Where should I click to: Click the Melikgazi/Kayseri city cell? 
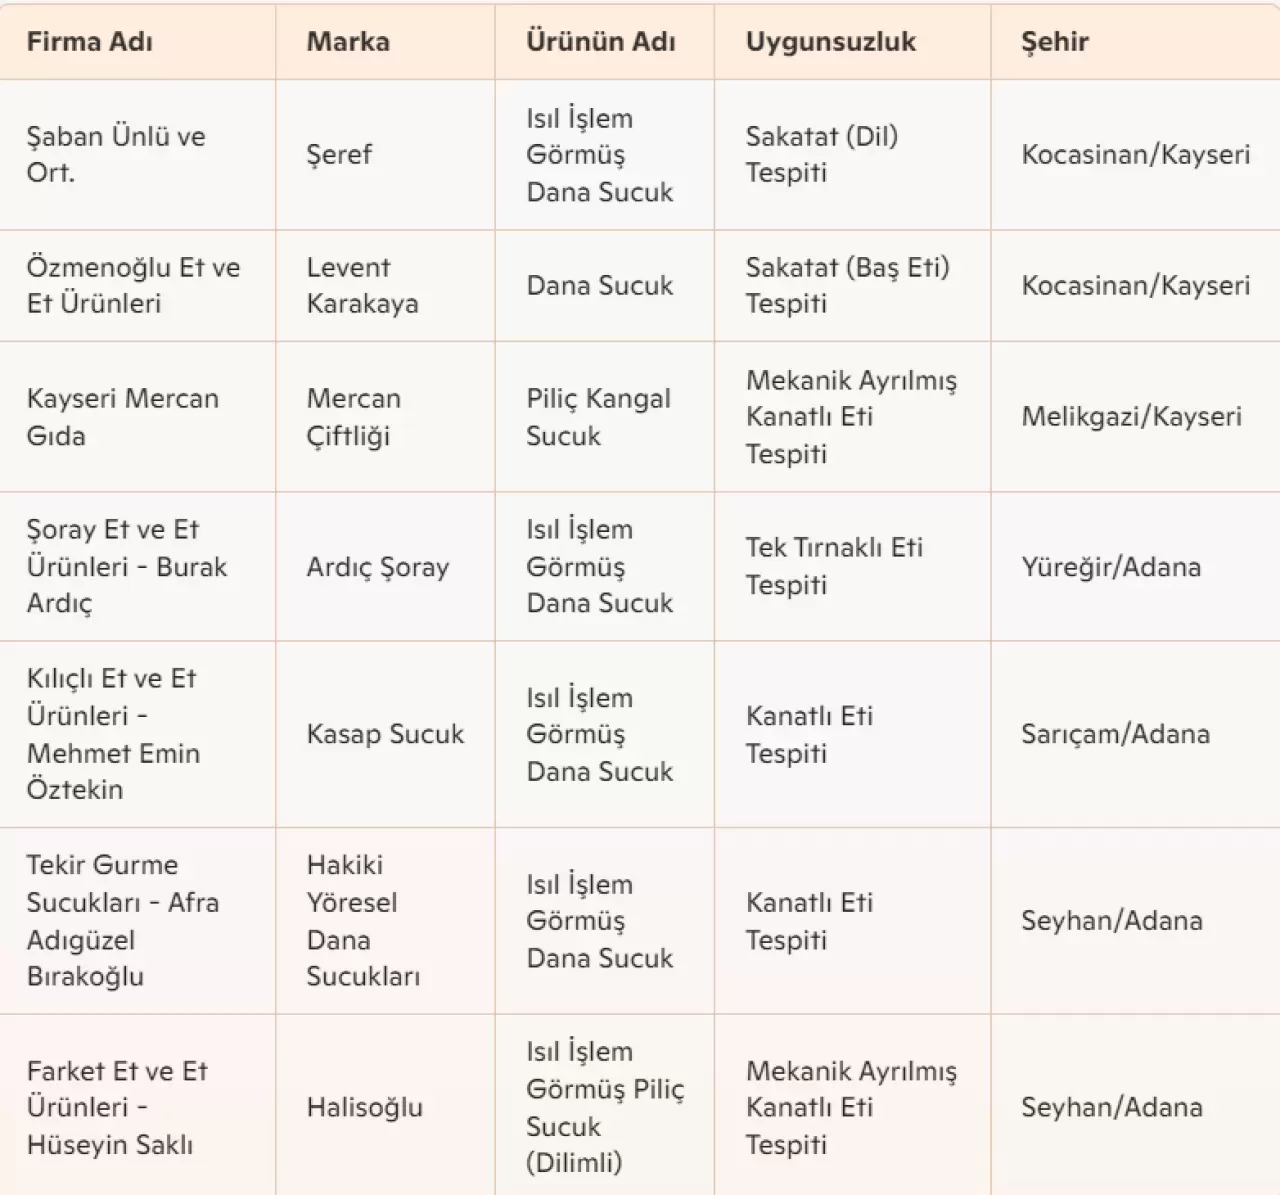point(1131,416)
